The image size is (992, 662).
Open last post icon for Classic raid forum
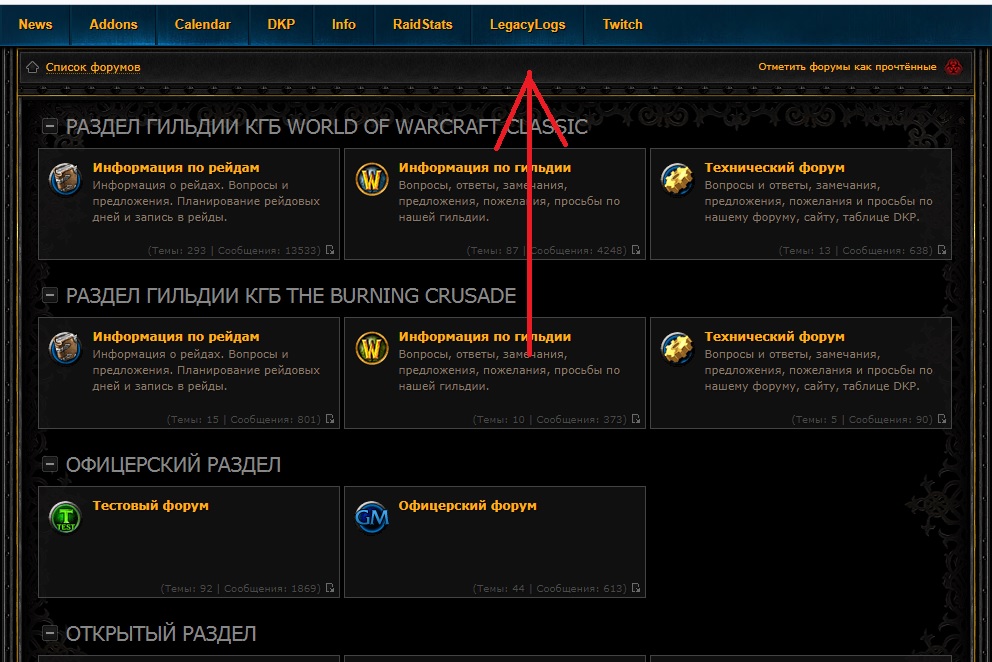pos(330,251)
